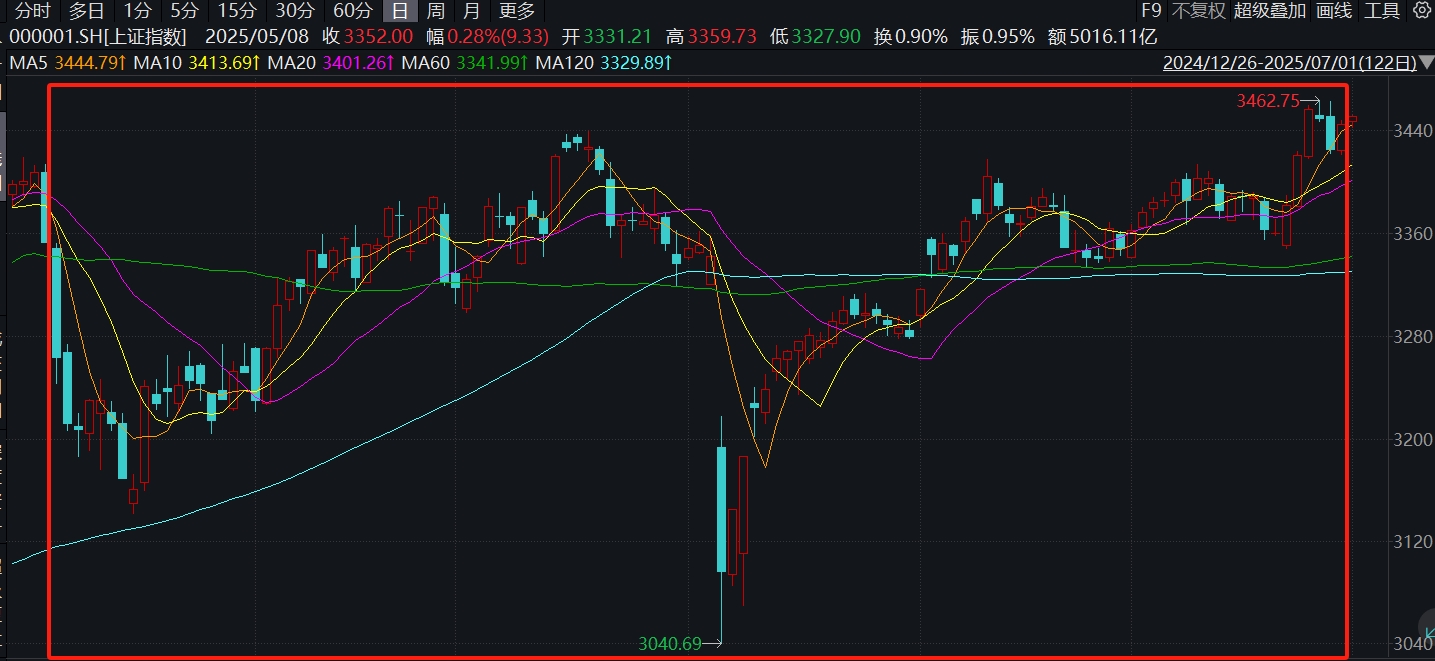This screenshot has height=661, width=1435.
Task: Click the 000001.SH[上证指数] stock name
Action: pyautogui.click(x=97, y=37)
